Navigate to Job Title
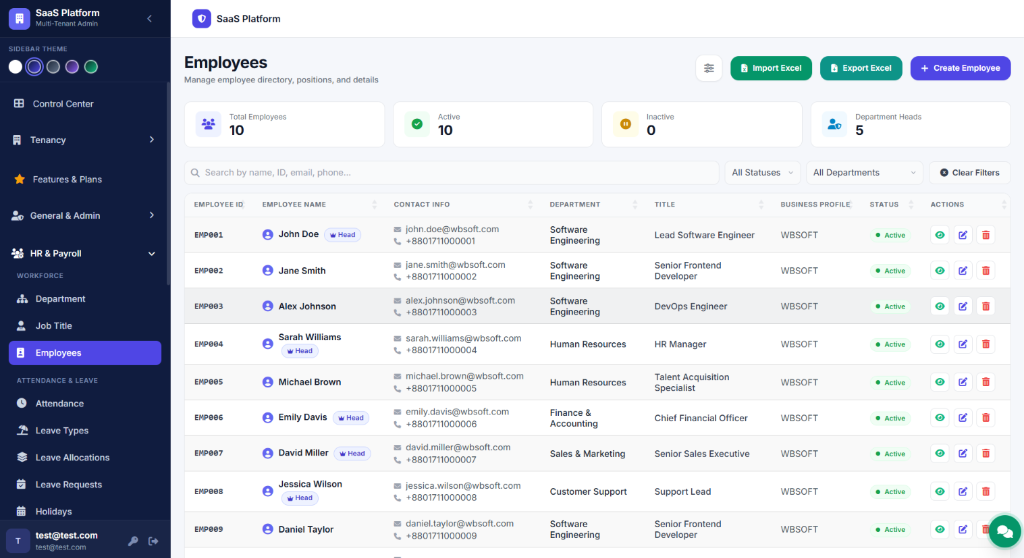The image size is (1024, 558). point(85,325)
